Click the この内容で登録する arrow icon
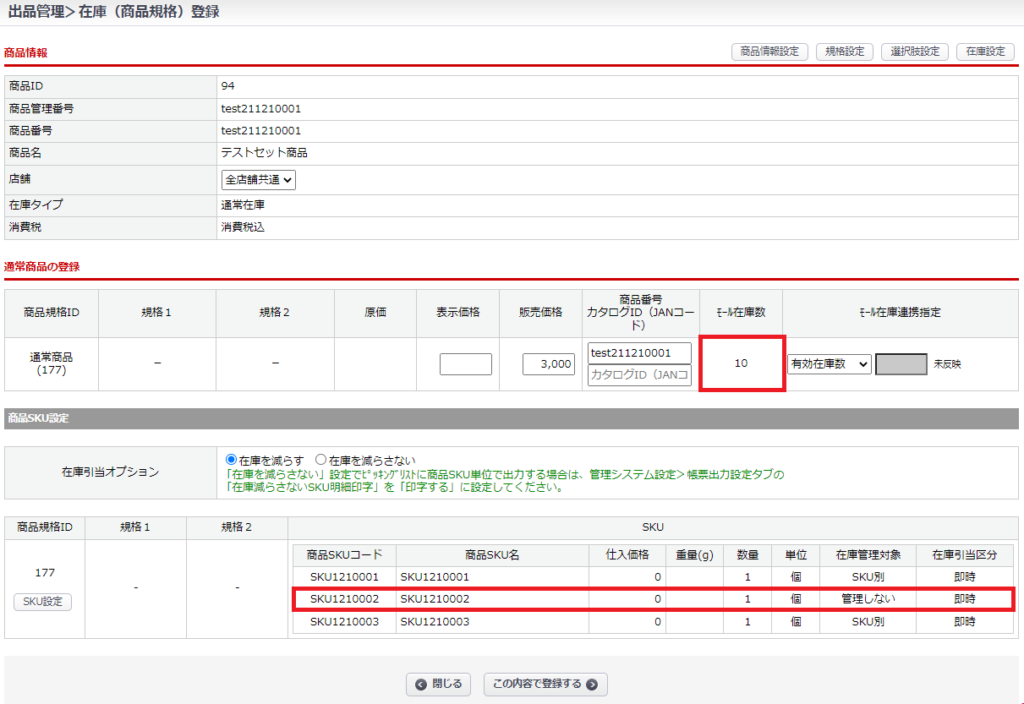 592,685
